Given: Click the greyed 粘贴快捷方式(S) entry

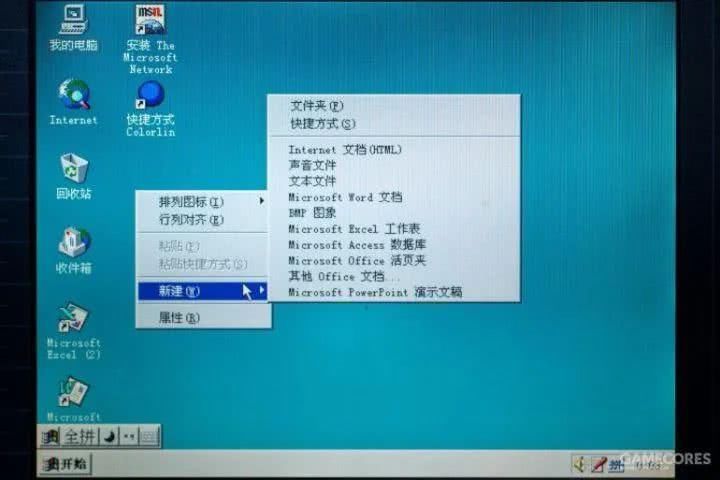Looking at the screenshot, I should point(202,264).
